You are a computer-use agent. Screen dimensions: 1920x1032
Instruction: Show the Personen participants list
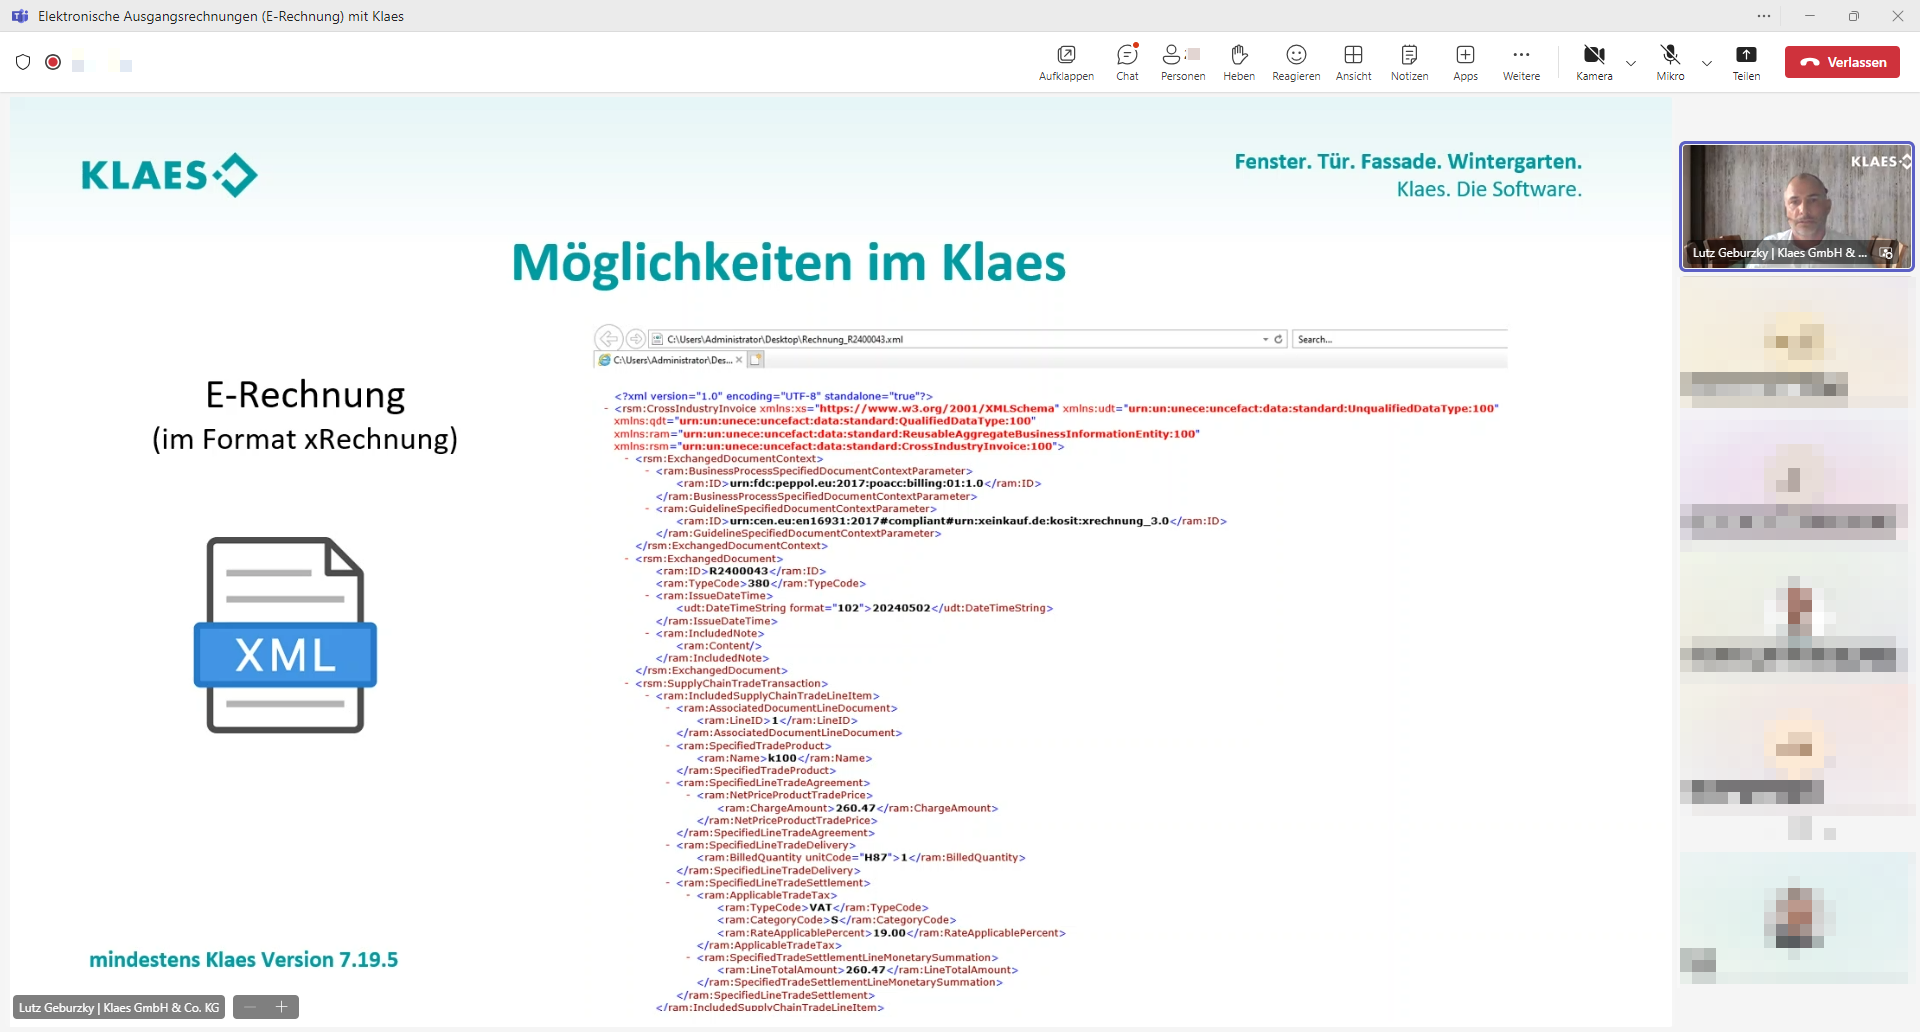point(1182,62)
